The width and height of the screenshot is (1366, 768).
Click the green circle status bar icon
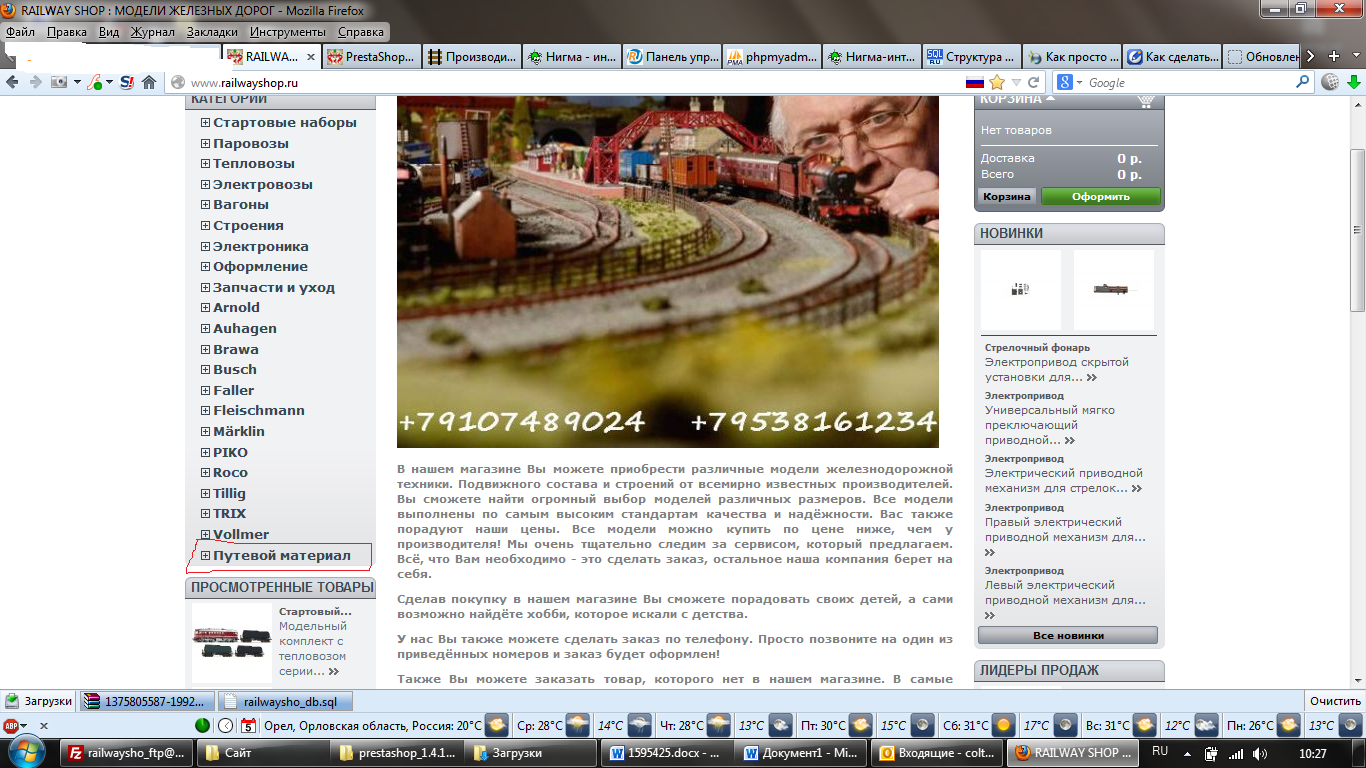pyautogui.click(x=202, y=725)
